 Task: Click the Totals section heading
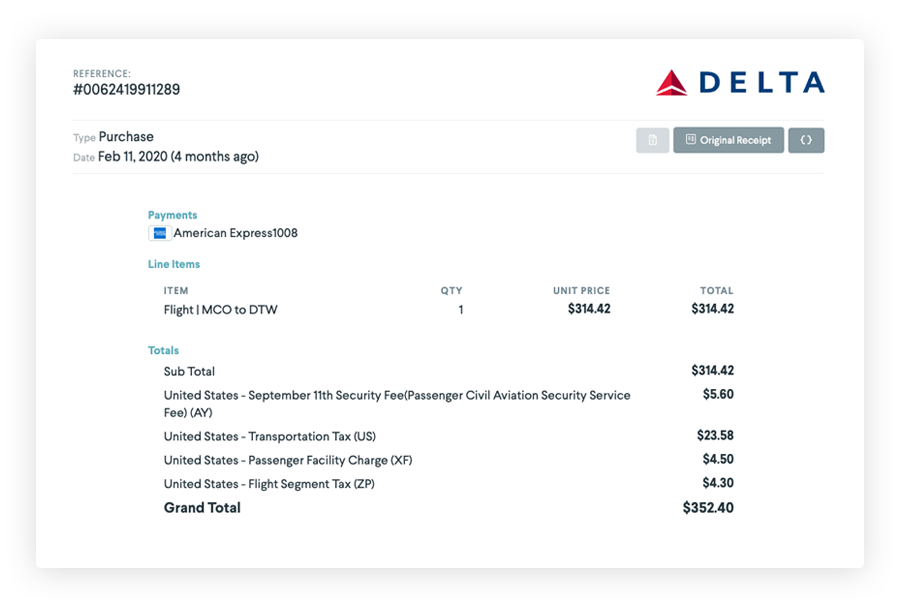(164, 350)
